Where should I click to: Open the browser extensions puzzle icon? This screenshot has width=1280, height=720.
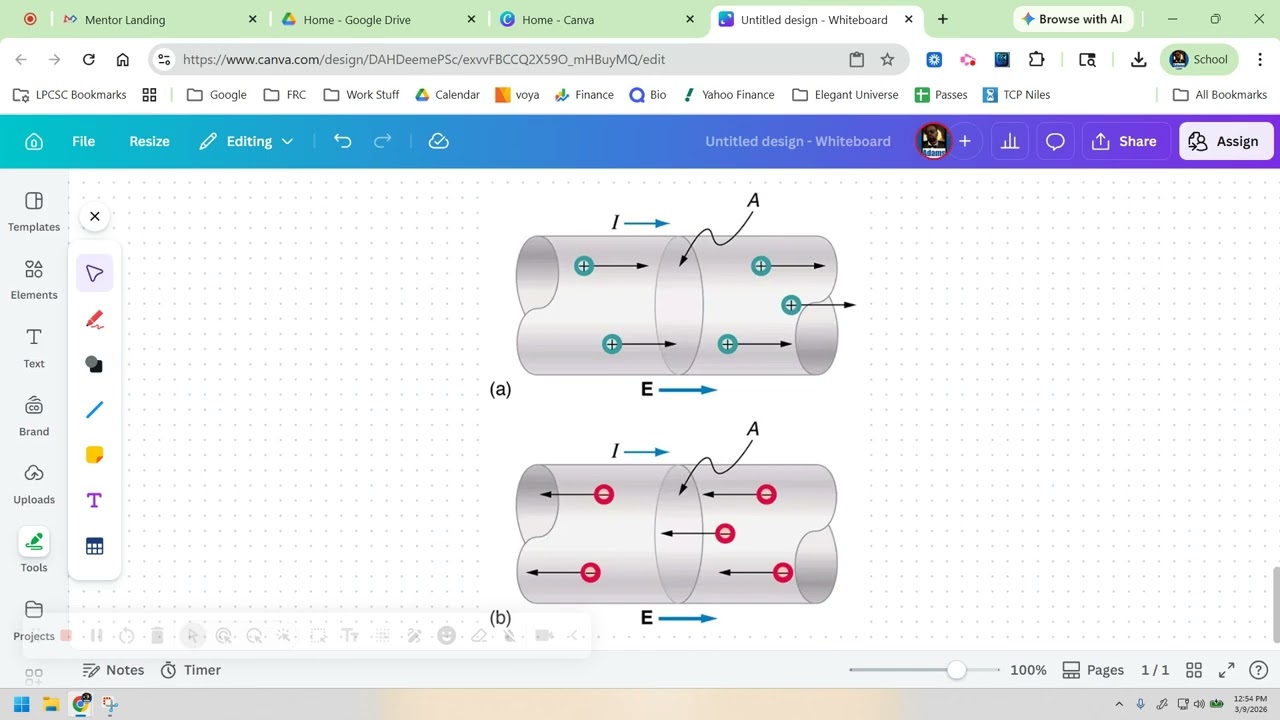click(1036, 59)
